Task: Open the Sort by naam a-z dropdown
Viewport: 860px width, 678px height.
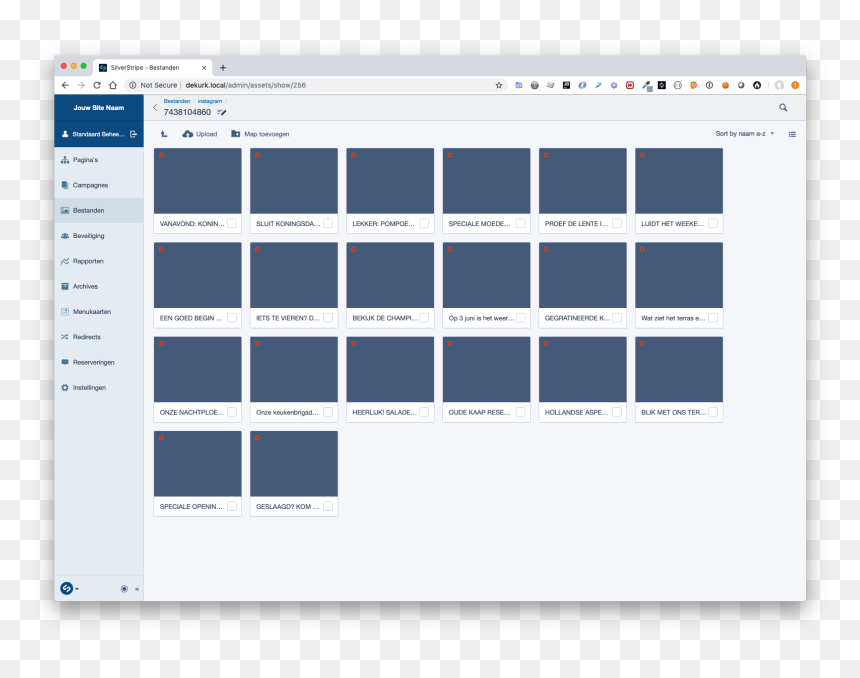Action: point(744,134)
